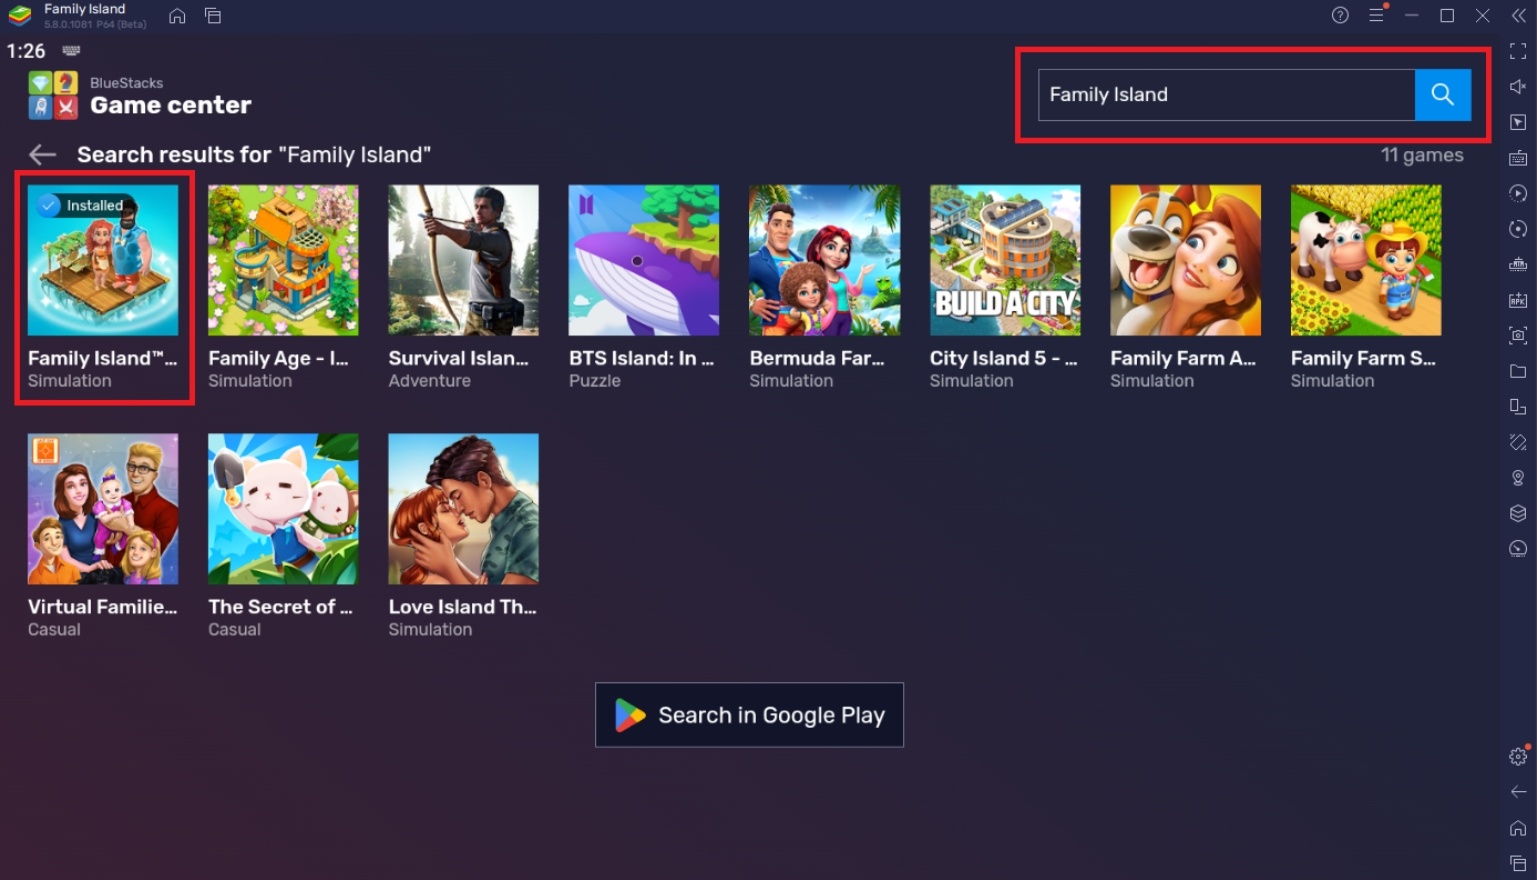Open the media folder sidebar icon
1537x880 pixels.
(1518, 371)
